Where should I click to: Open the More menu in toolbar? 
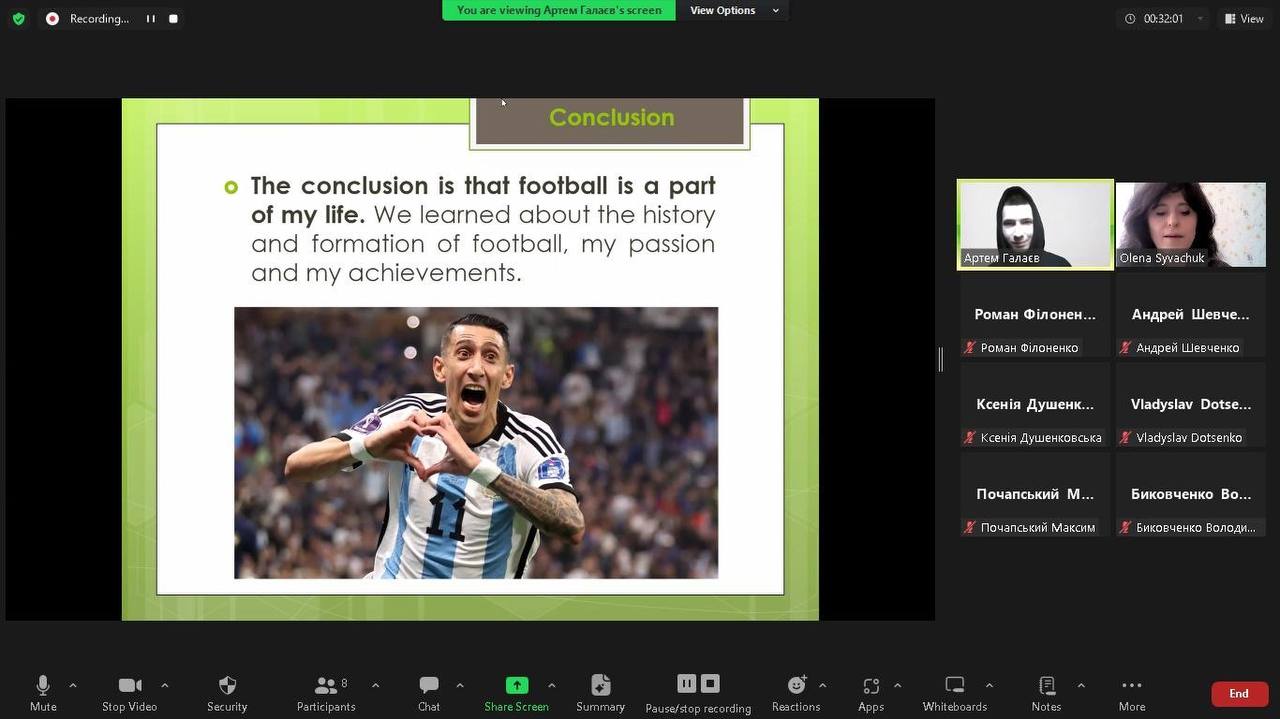click(1132, 693)
